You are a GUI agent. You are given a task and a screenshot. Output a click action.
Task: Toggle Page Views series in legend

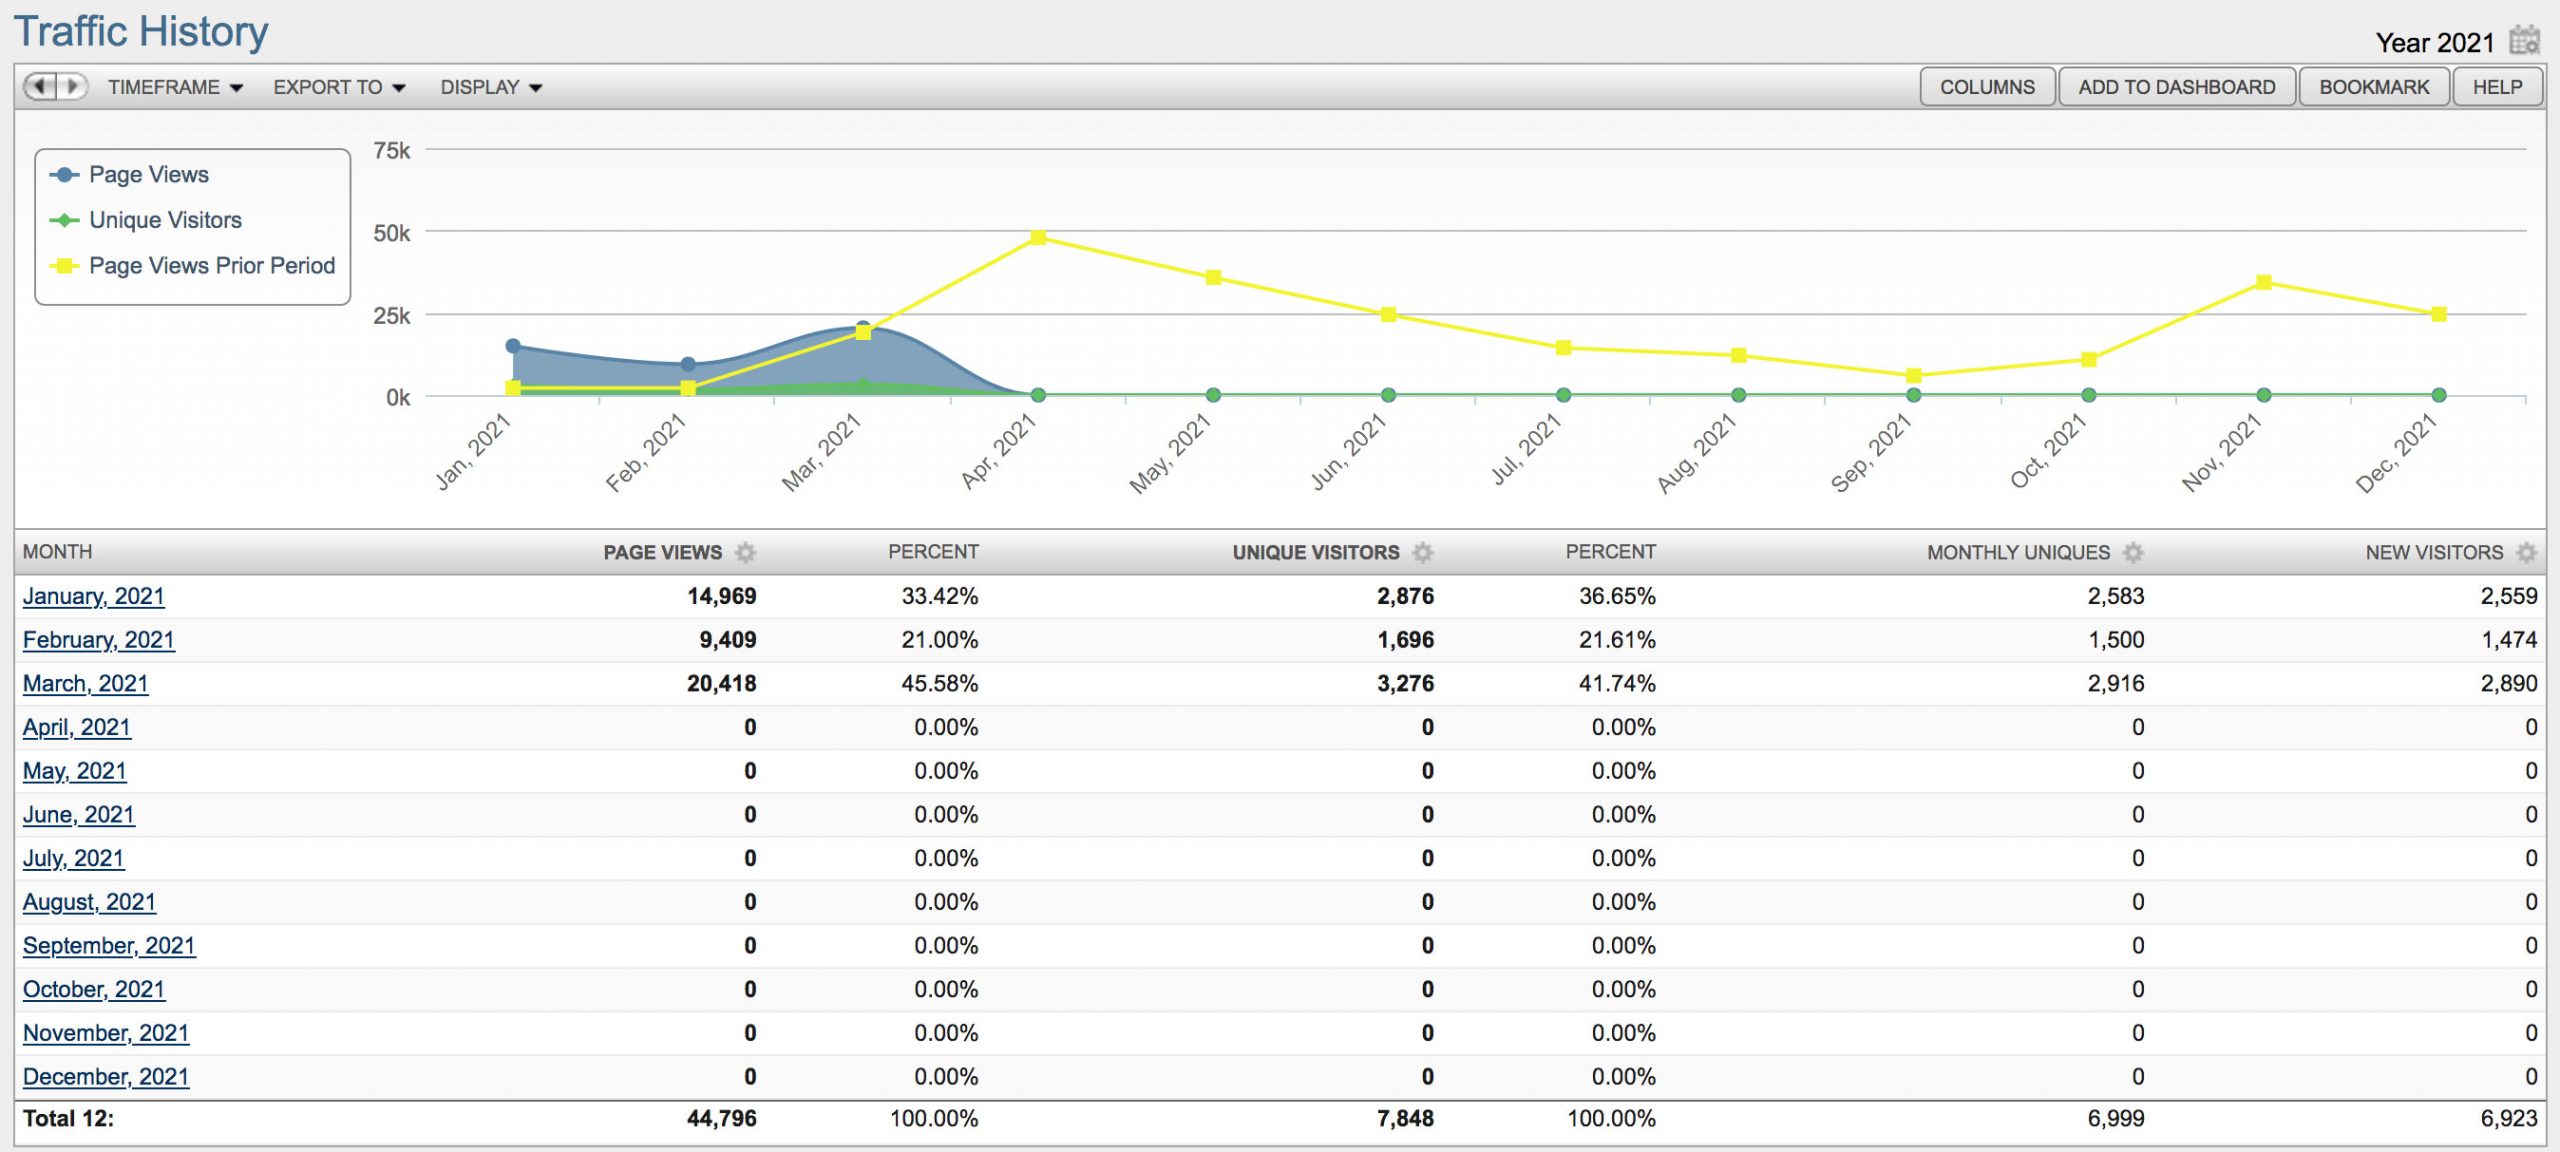[130, 174]
